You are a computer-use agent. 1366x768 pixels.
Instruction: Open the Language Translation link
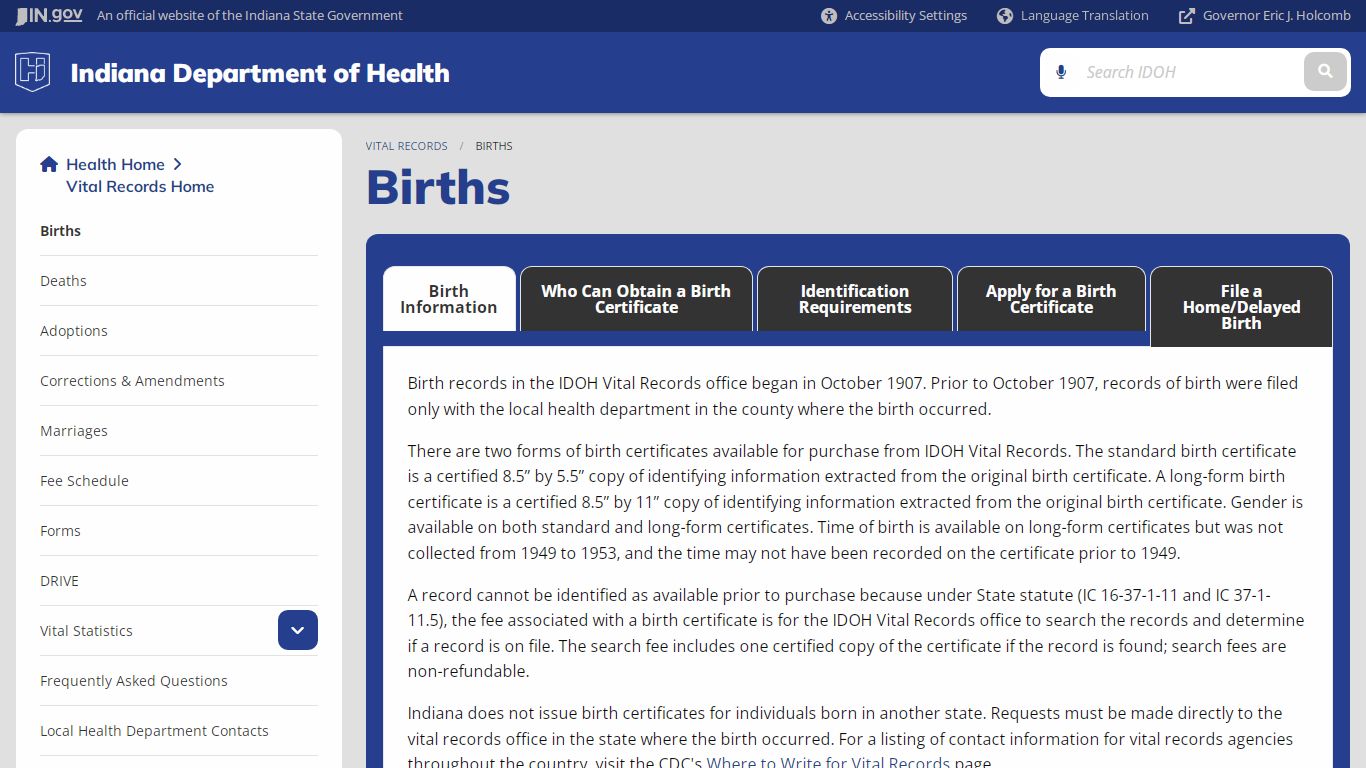[x=1085, y=16]
